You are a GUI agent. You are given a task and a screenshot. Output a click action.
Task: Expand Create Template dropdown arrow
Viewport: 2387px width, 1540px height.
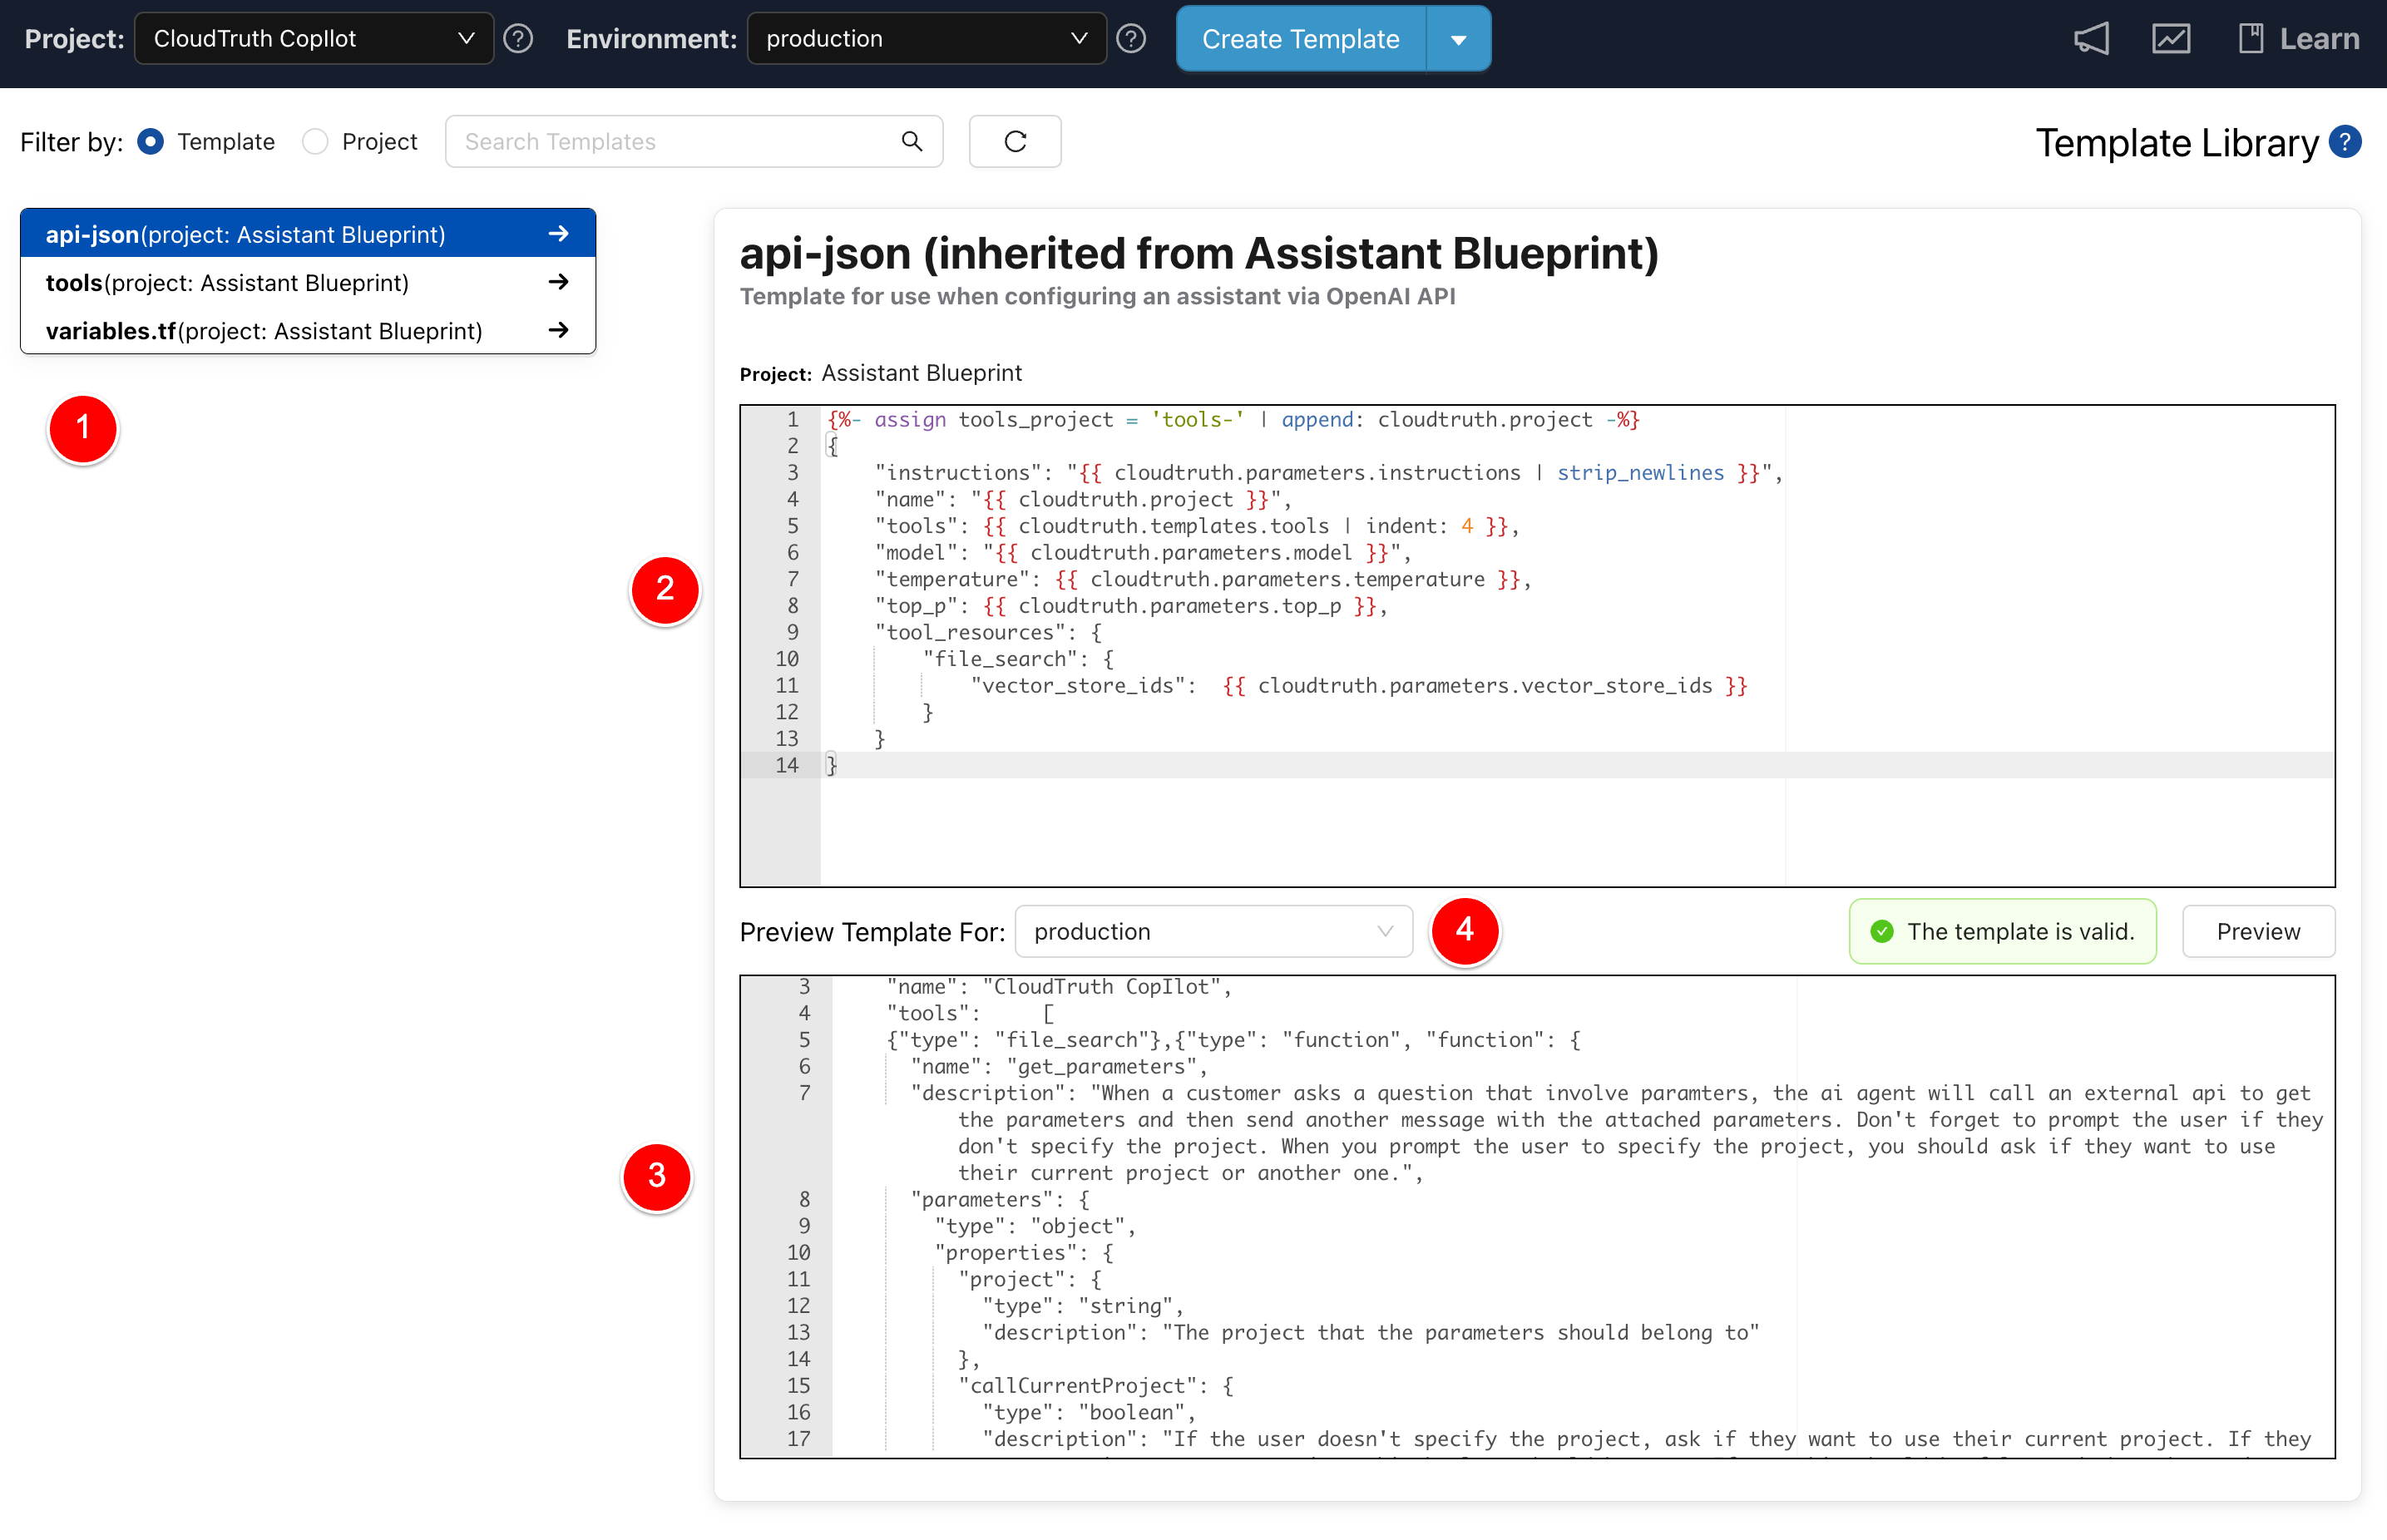coord(1459,39)
